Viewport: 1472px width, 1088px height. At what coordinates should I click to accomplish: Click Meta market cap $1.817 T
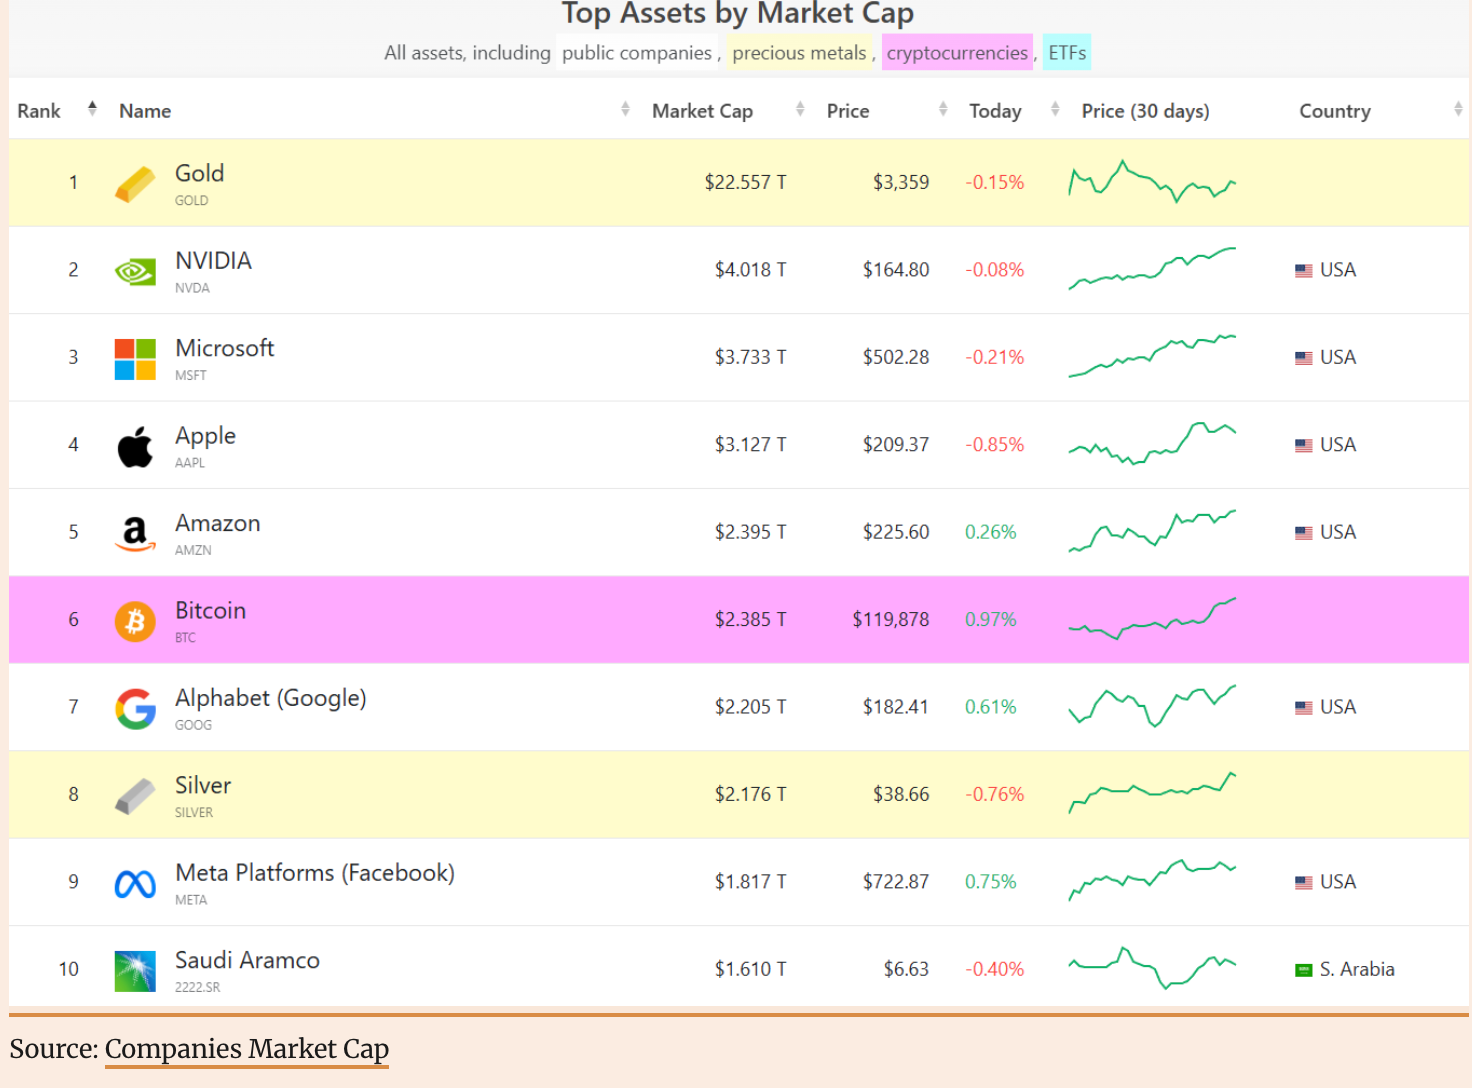point(750,882)
